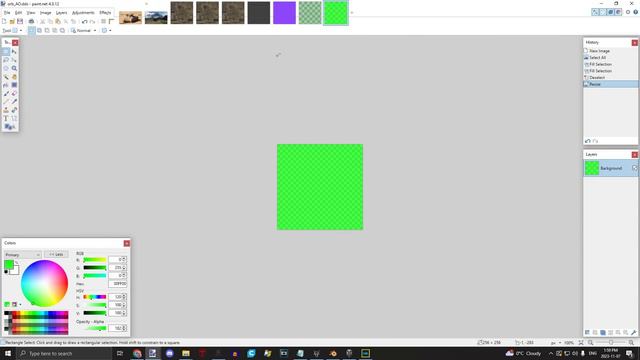Select the Paint Bucket tool
The width and height of the screenshot is (640, 360).
point(6,85)
